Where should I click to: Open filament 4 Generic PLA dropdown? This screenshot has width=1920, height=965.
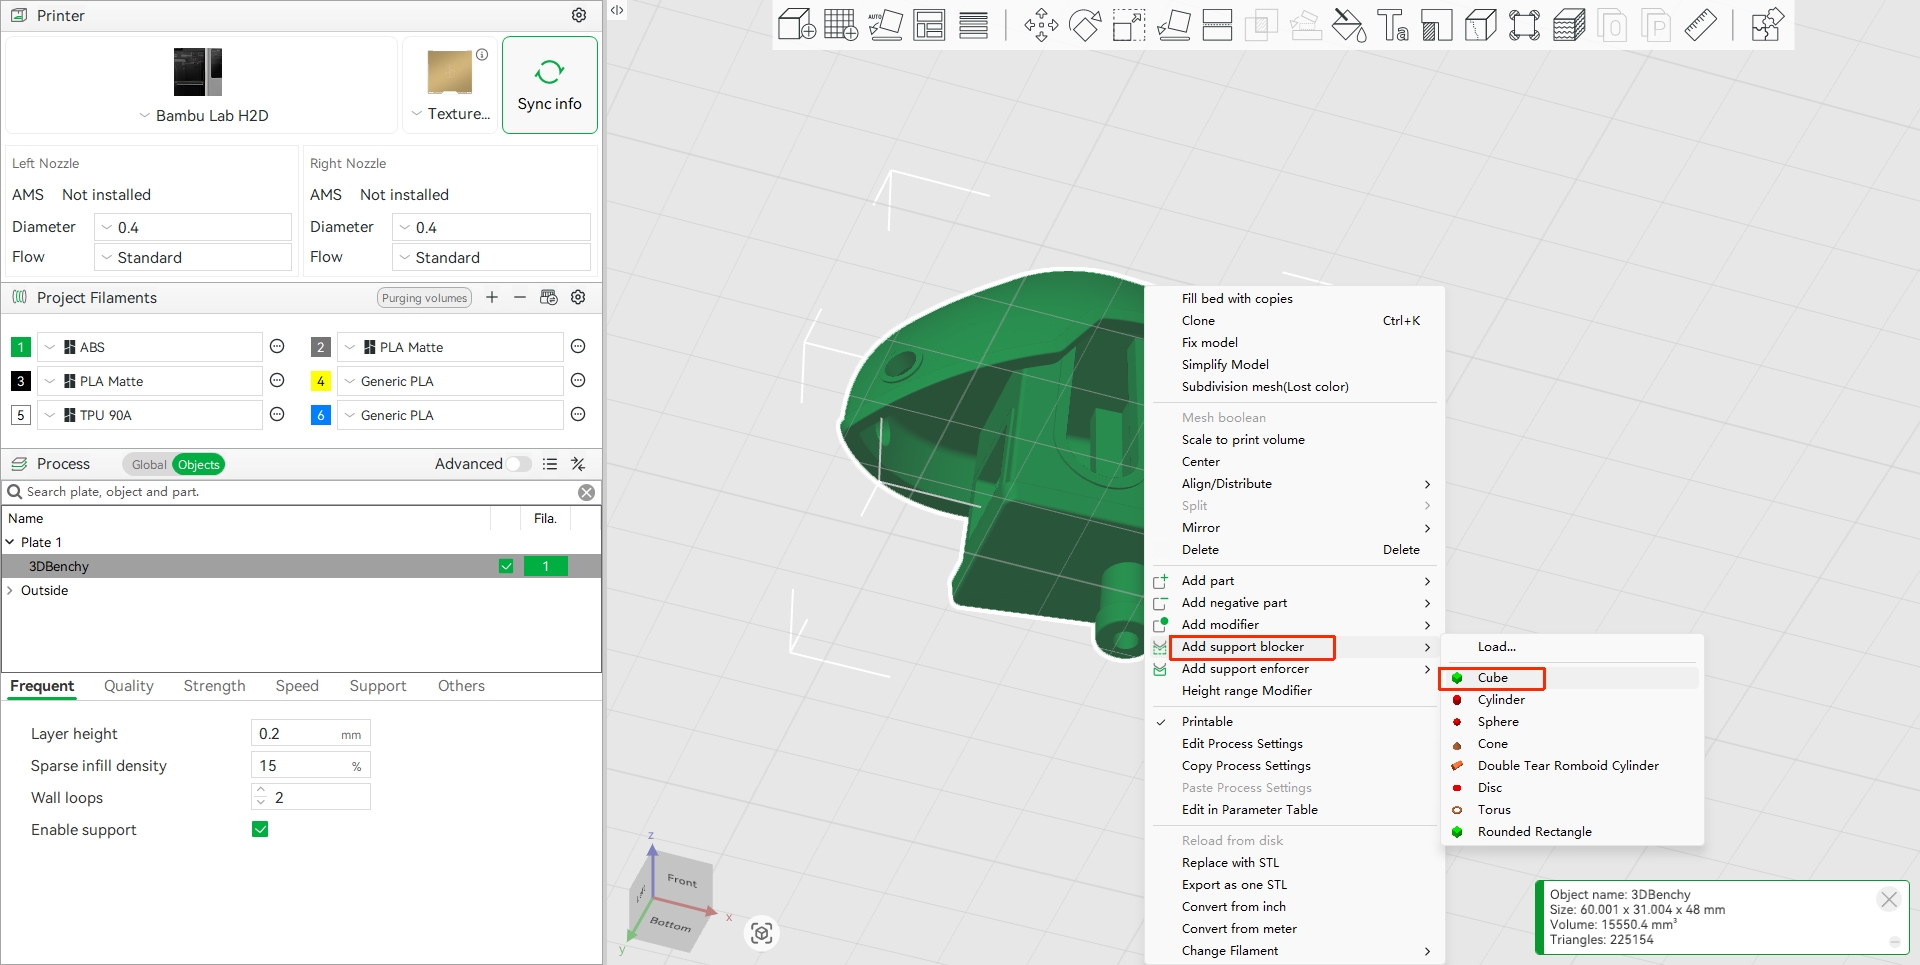(x=450, y=381)
